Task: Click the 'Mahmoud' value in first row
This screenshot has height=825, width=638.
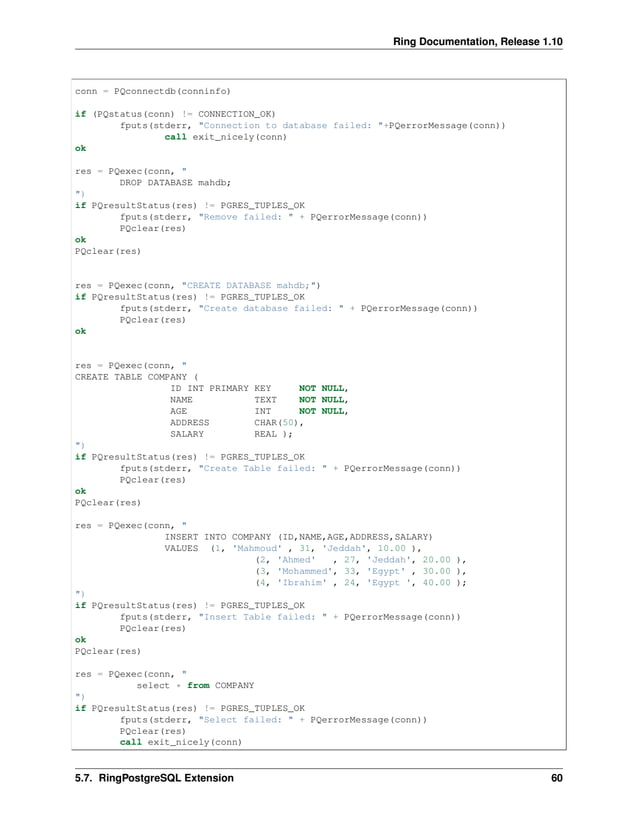Action: tap(257, 548)
